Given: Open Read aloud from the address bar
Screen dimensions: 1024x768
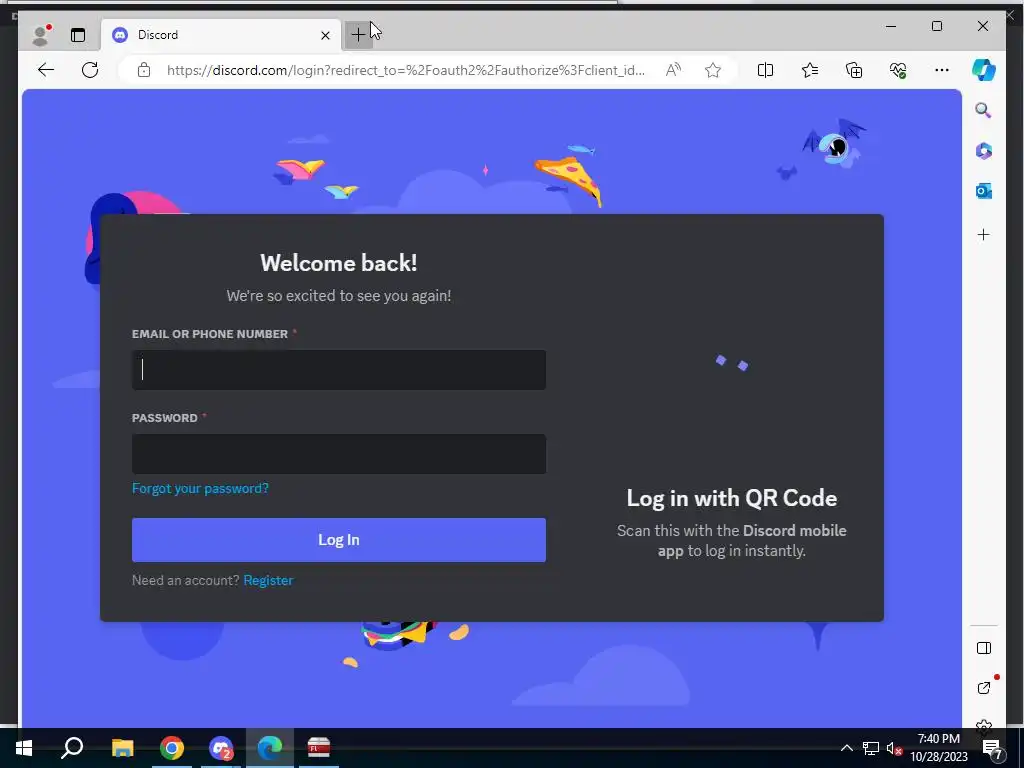Looking at the screenshot, I should click(x=673, y=70).
